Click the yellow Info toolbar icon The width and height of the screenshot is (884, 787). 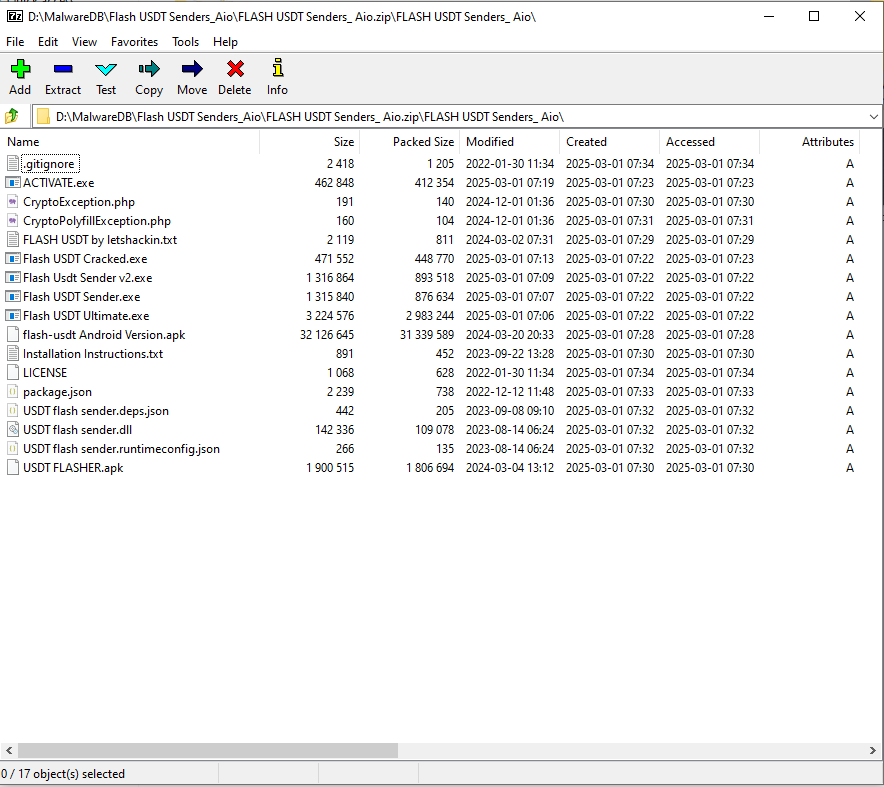point(277,68)
